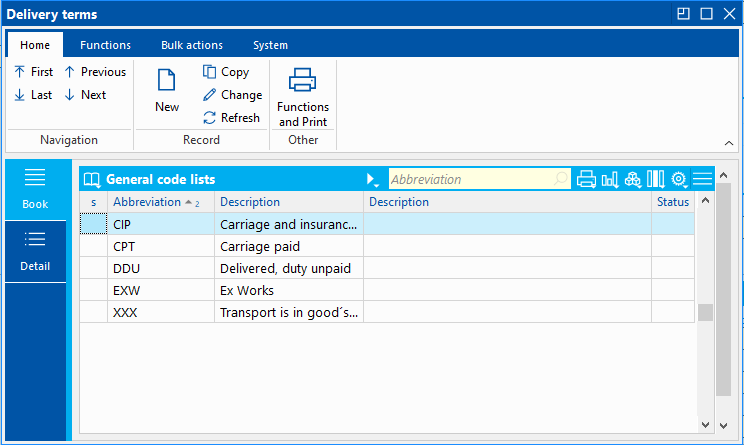Sort by Abbreviation column header
744x445 pixels.
click(x=161, y=202)
